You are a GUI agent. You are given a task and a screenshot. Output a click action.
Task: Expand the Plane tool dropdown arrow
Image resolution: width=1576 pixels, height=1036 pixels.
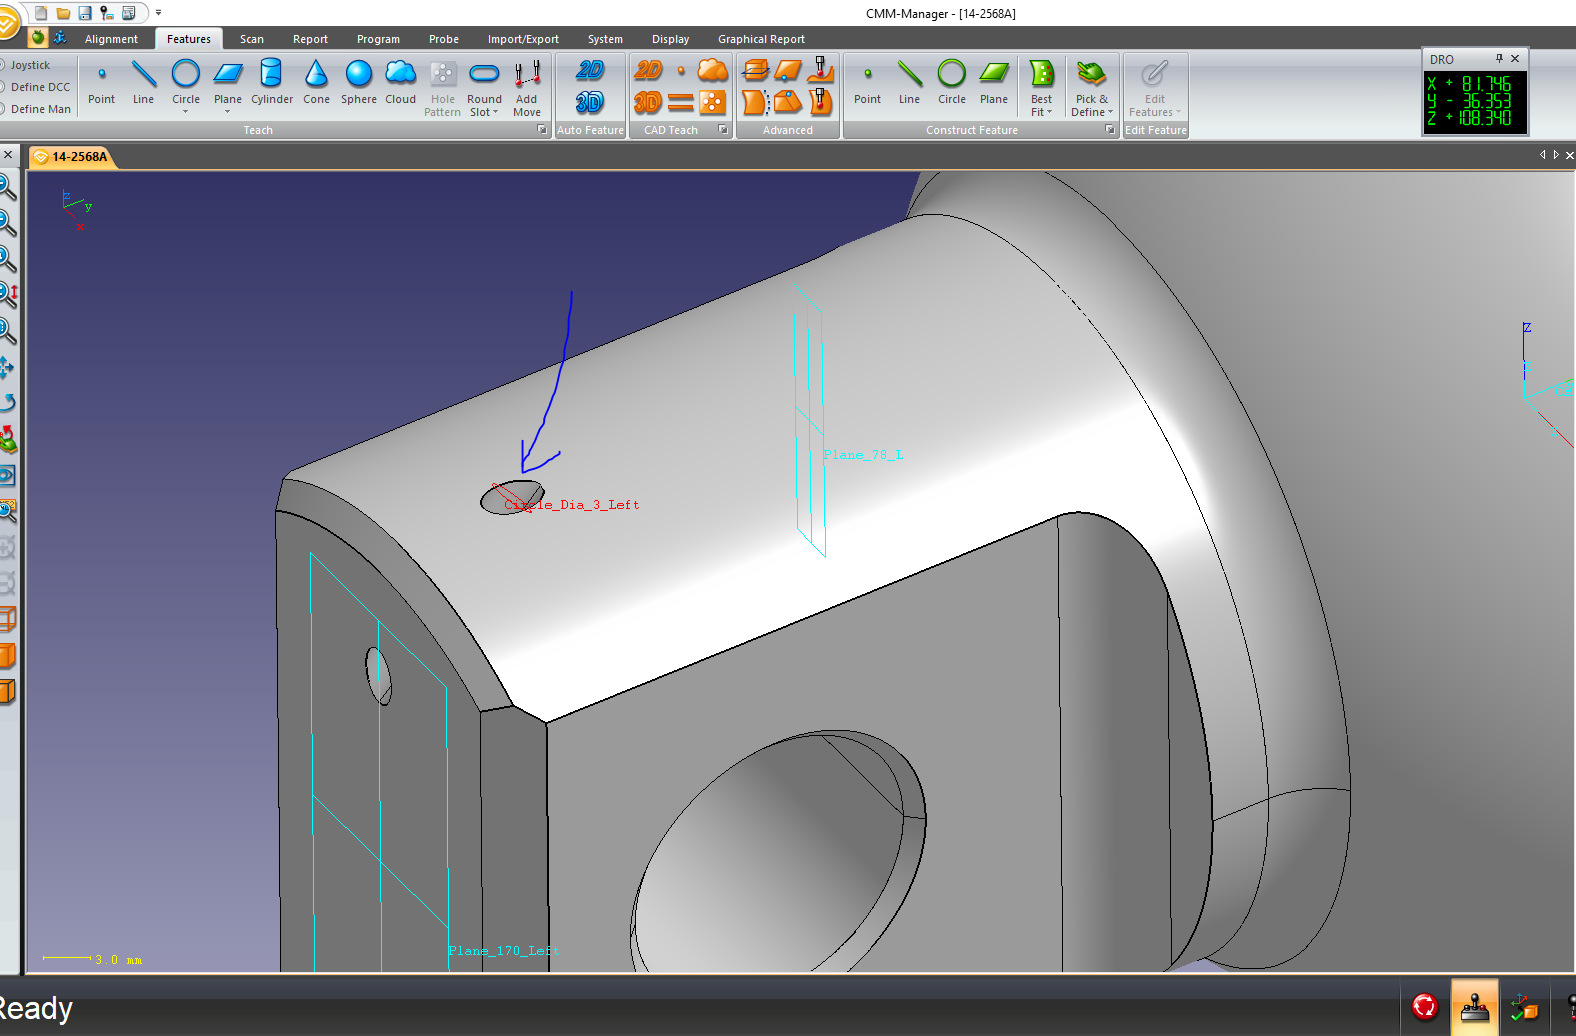(228, 112)
